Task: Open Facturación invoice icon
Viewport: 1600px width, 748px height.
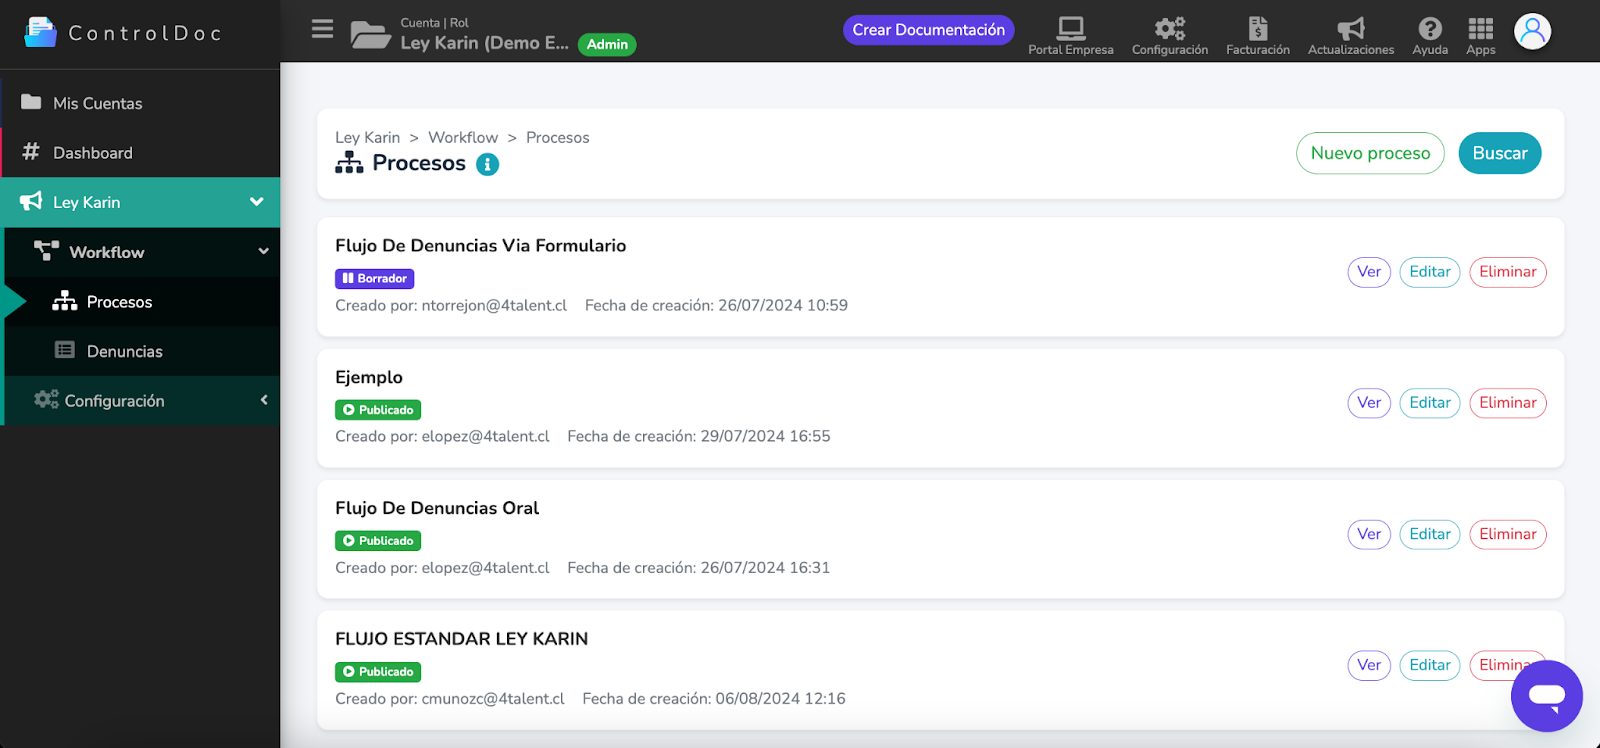Action: coord(1258,28)
